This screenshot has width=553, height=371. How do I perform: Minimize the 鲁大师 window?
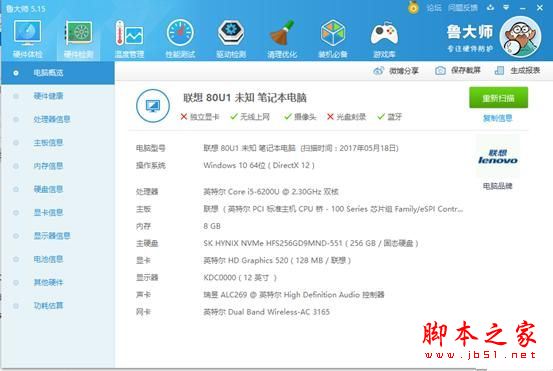point(523,8)
